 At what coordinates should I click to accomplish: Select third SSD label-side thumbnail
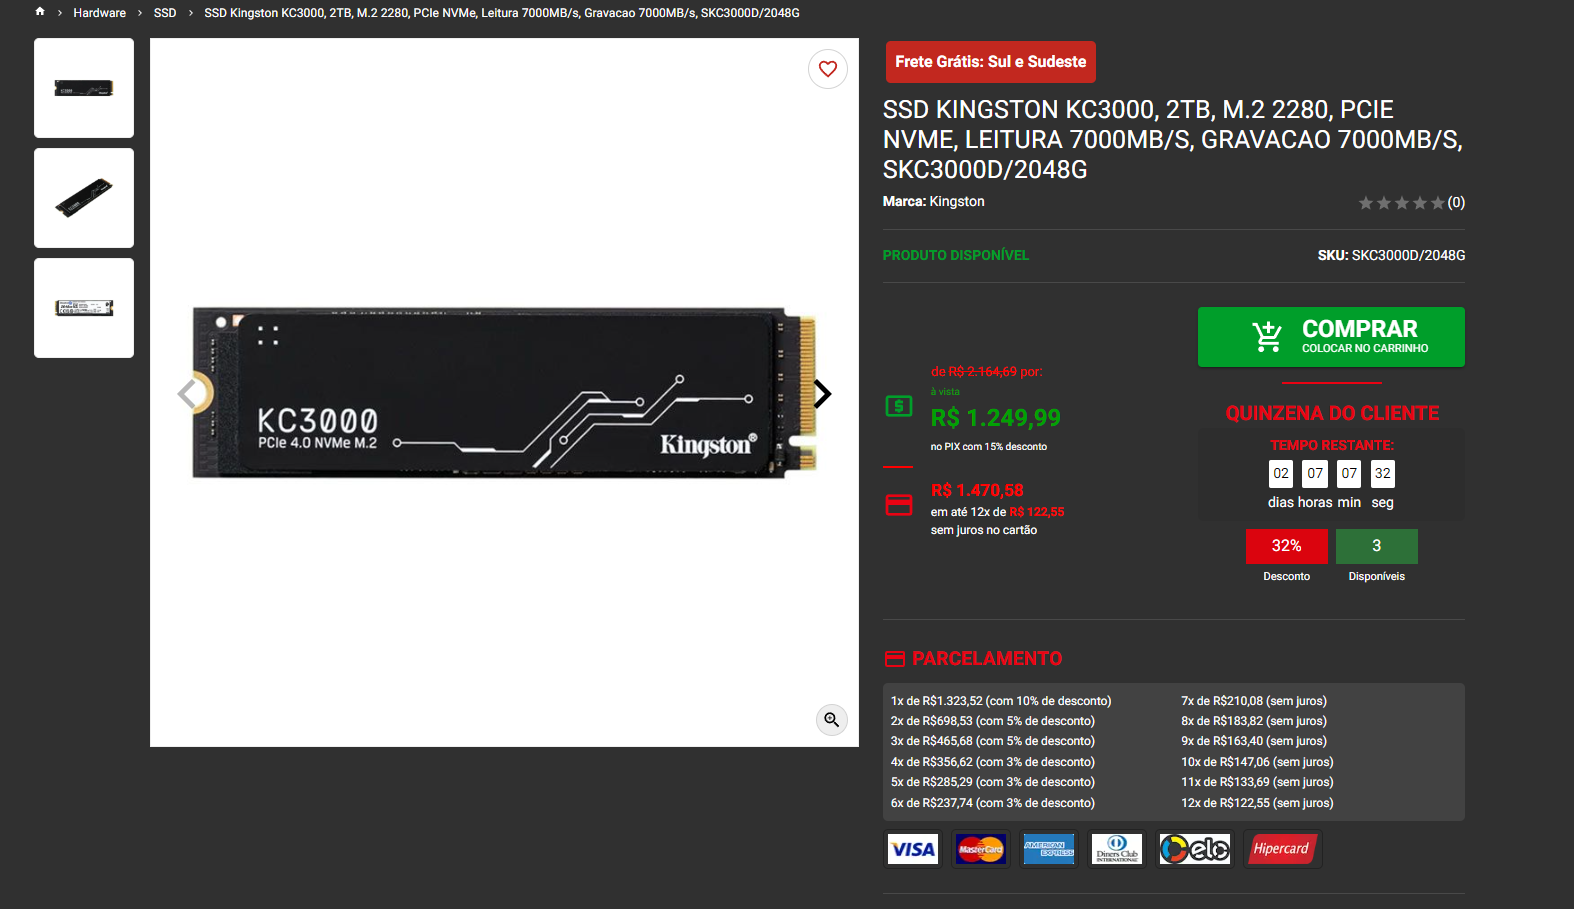pyautogui.click(x=84, y=308)
